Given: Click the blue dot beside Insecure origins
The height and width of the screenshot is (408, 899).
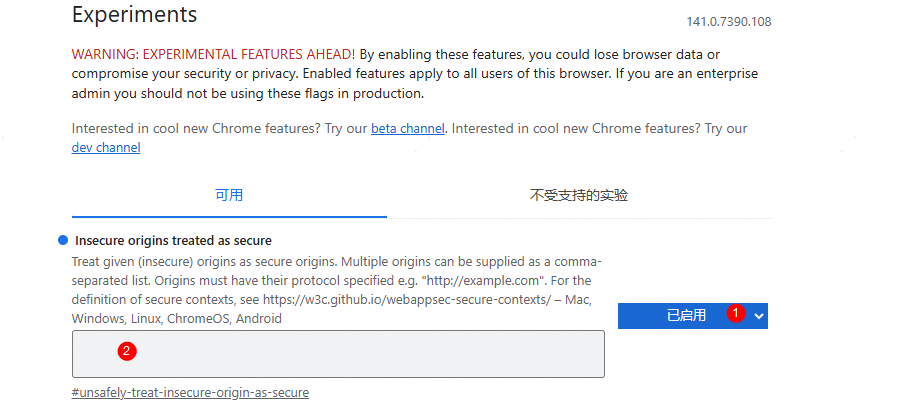Looking at the screenshot, I should coord(63,241).
